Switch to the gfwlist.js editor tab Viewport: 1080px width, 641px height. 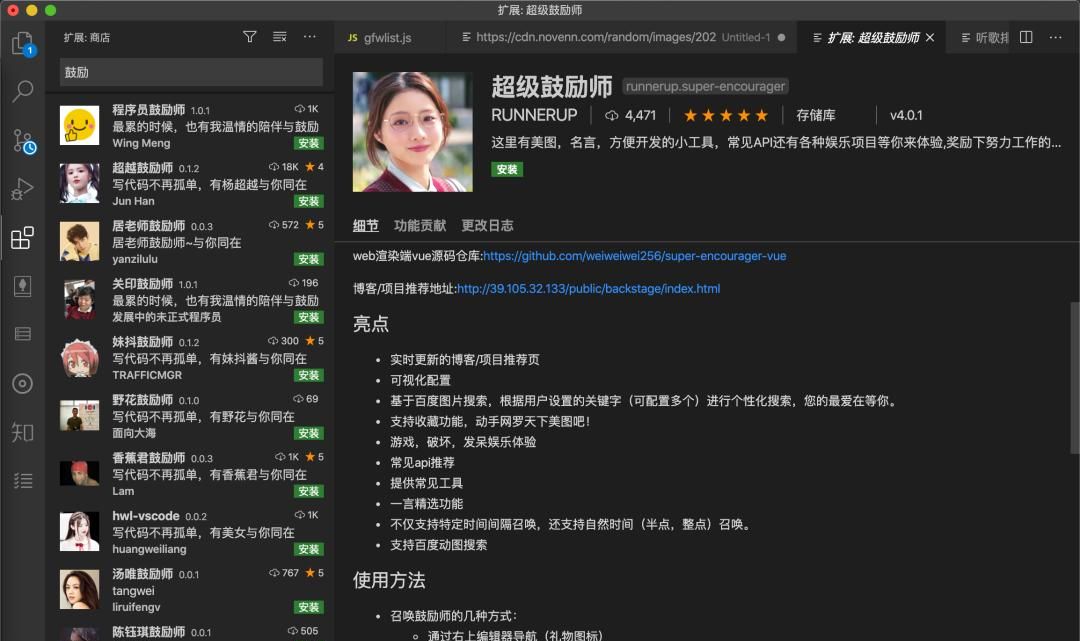[384, 36]
